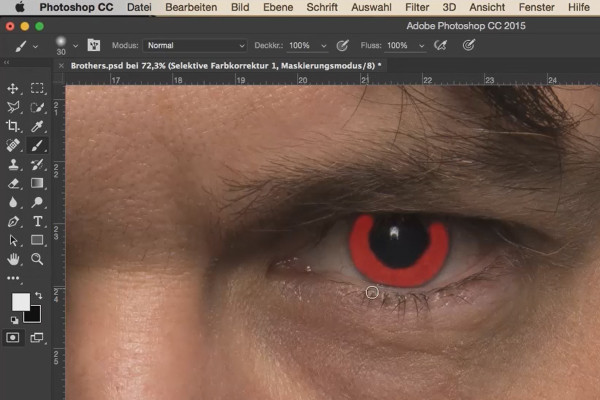The image size is (600, 400).
Task: Swap foreground and background colors
Action: (x=39, y=295)
